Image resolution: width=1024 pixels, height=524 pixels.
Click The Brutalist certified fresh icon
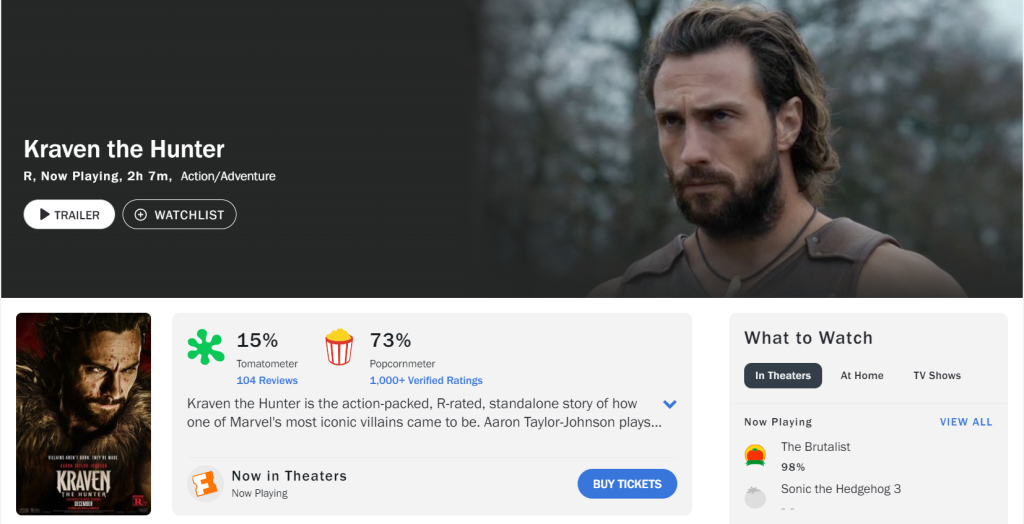click(x=755, y=456)
